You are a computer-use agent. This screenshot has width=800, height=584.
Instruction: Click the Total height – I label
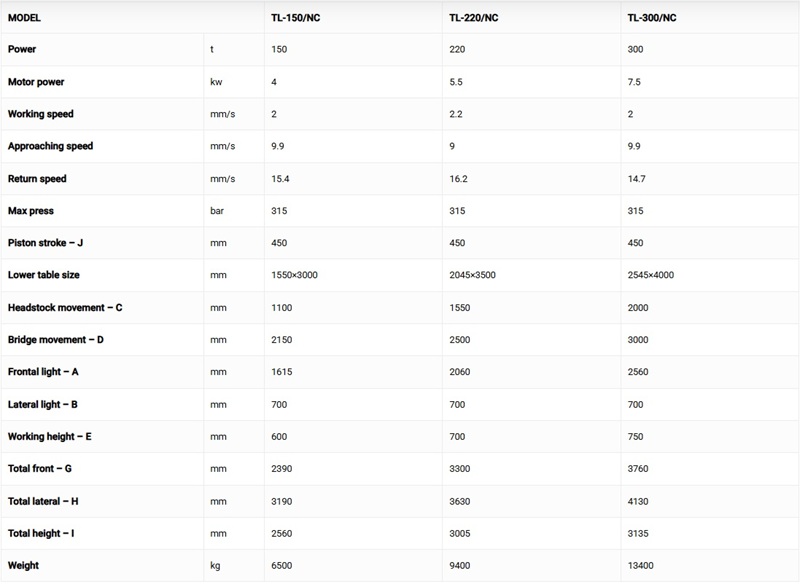41,534
